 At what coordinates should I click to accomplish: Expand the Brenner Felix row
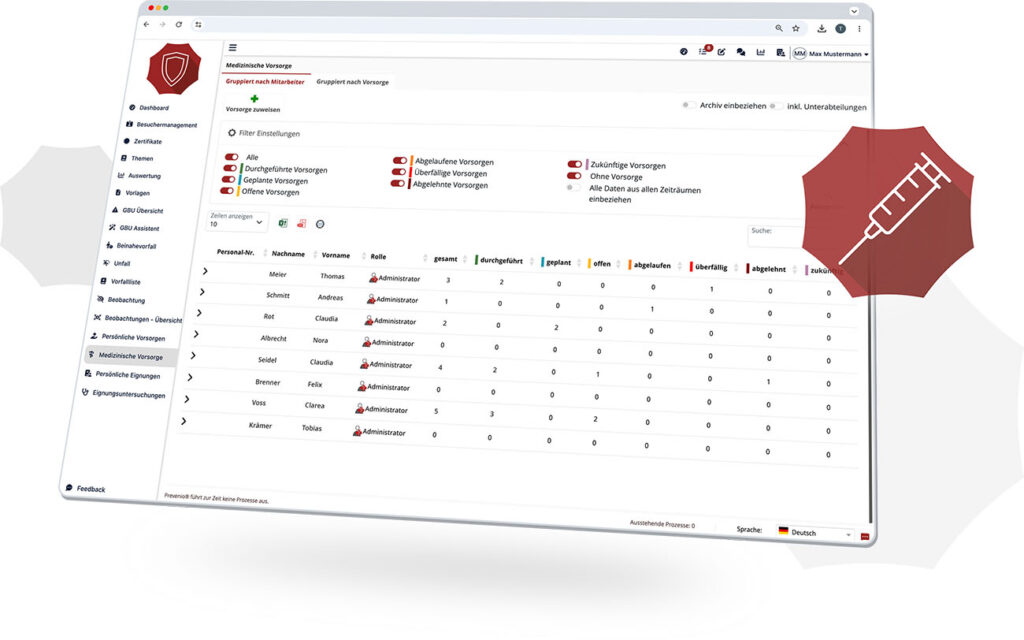tap(189, 377)
